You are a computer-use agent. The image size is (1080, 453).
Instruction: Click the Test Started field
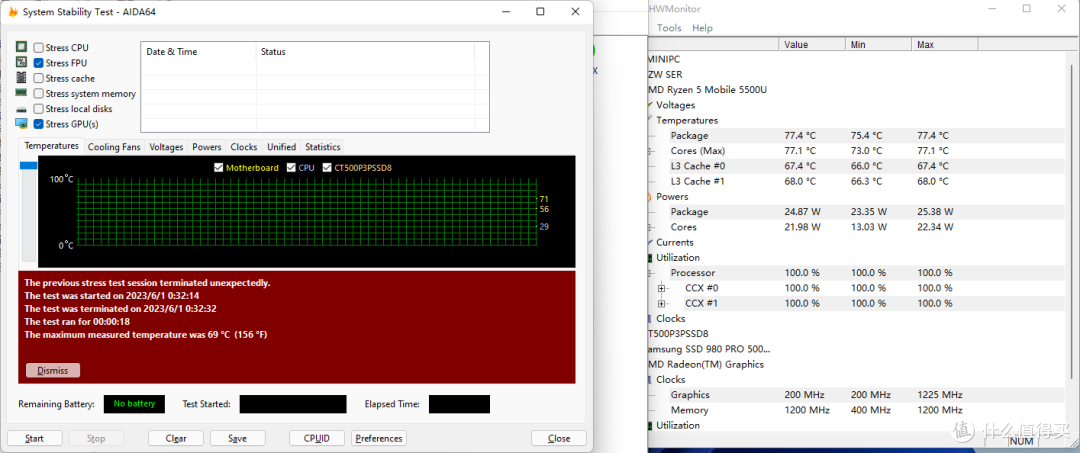(293, 404)
